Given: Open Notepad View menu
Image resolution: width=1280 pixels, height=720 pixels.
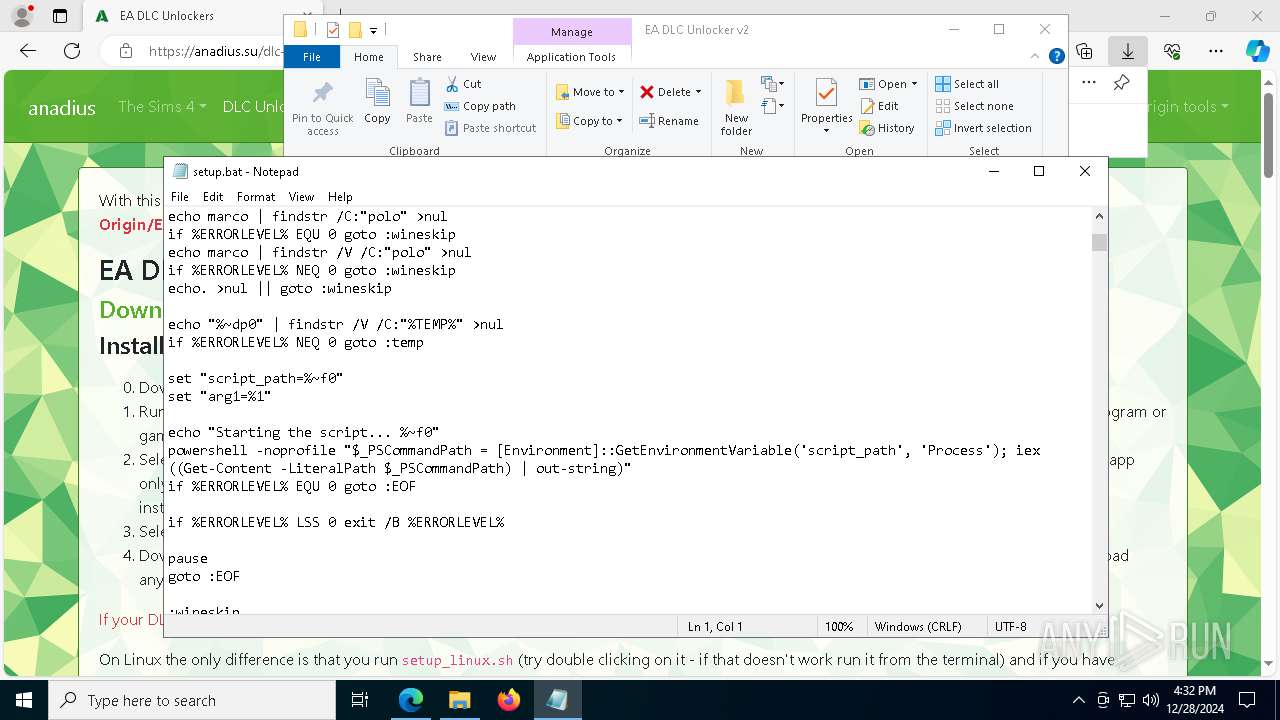Looking at the screenshot, I should click(x=301, y=197).
